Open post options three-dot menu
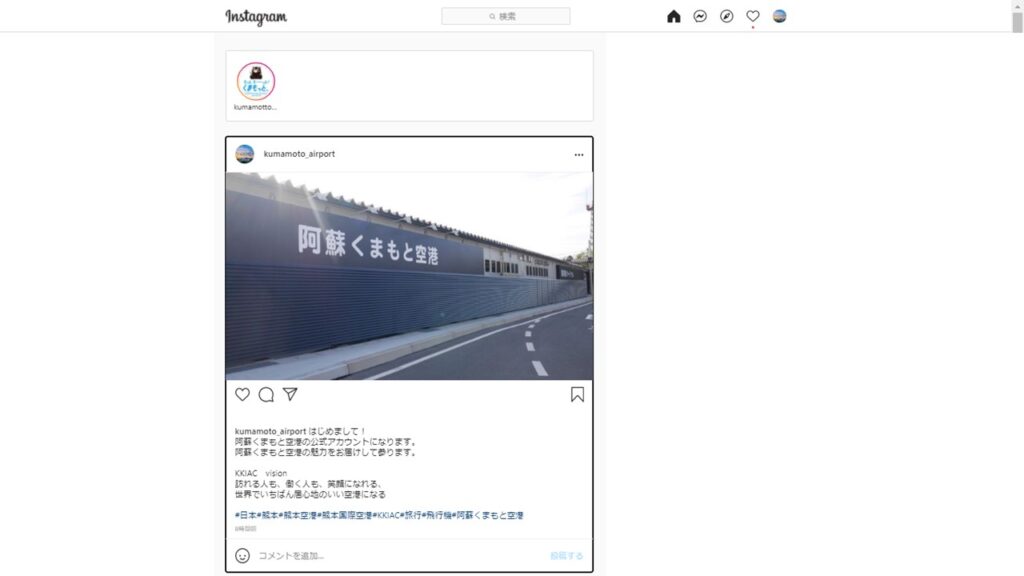The height and width of the screenshot is (576, 1024). click(x=579, y=155)
